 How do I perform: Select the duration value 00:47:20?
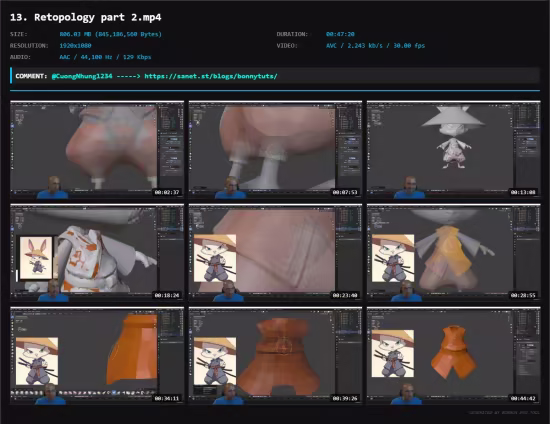tap(340, 34)
